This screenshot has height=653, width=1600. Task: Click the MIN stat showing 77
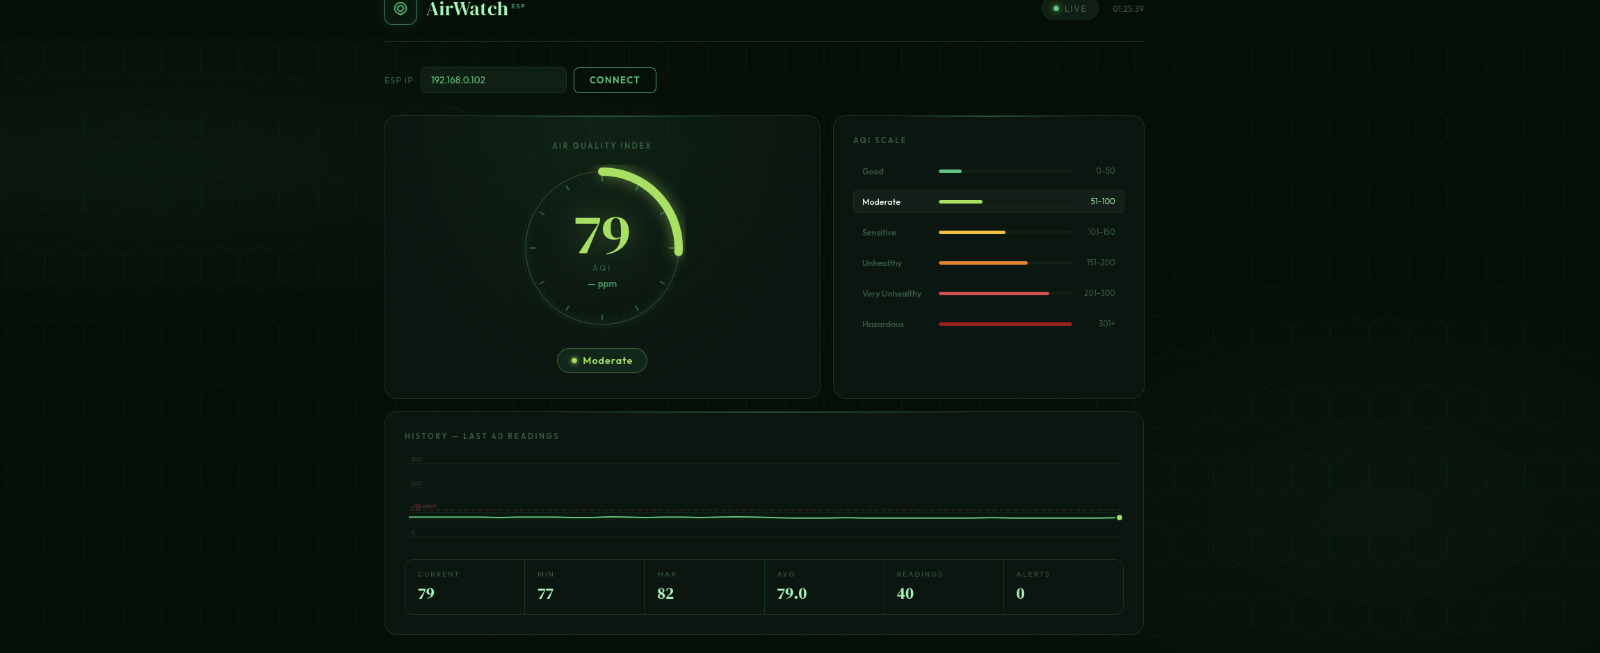[585, 587]
